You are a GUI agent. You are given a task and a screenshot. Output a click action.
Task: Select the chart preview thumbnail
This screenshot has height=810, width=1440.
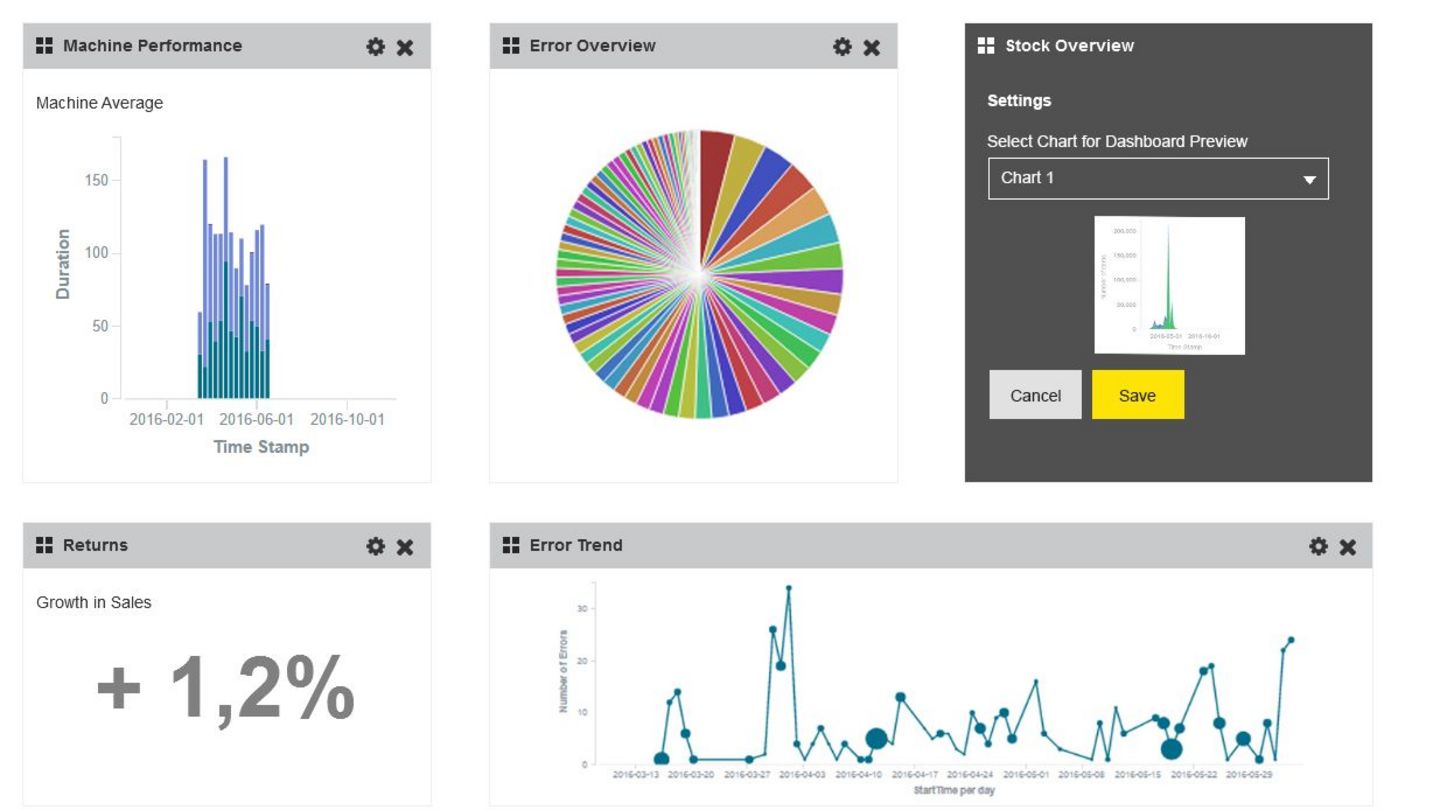coord(1169,285)
